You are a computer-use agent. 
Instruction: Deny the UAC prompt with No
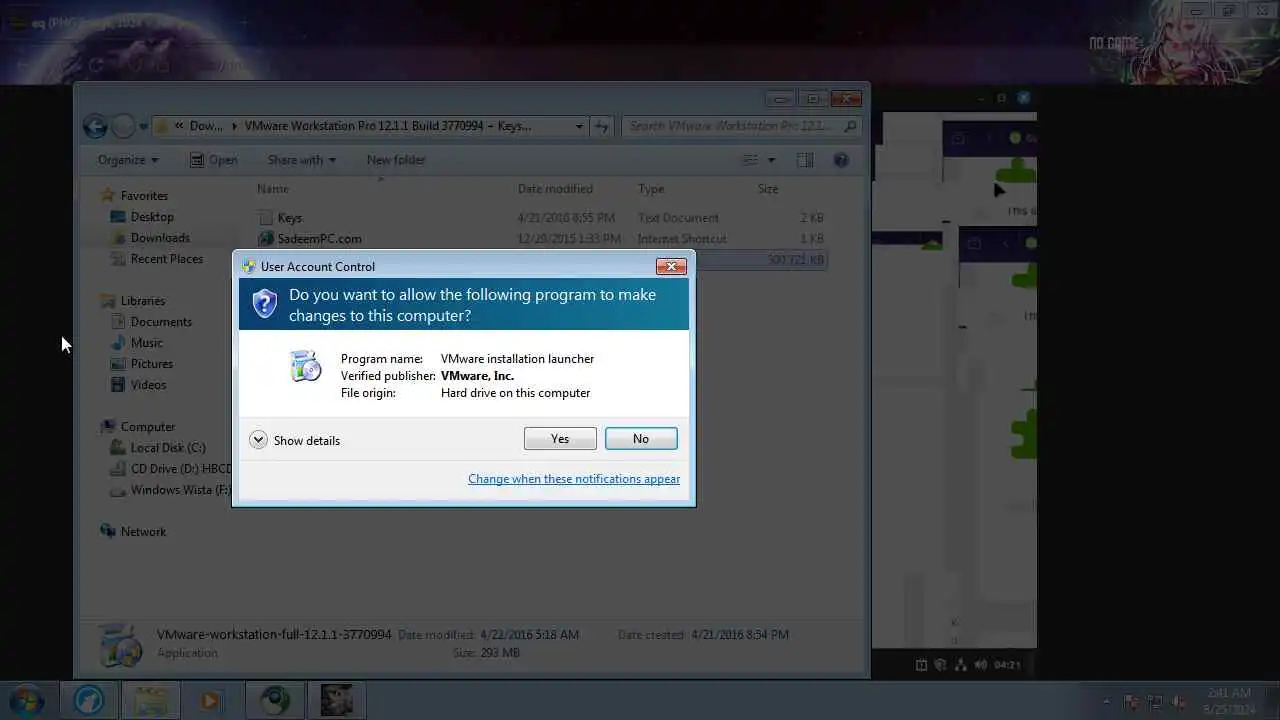pyautogui.click(x=641, y=439)
